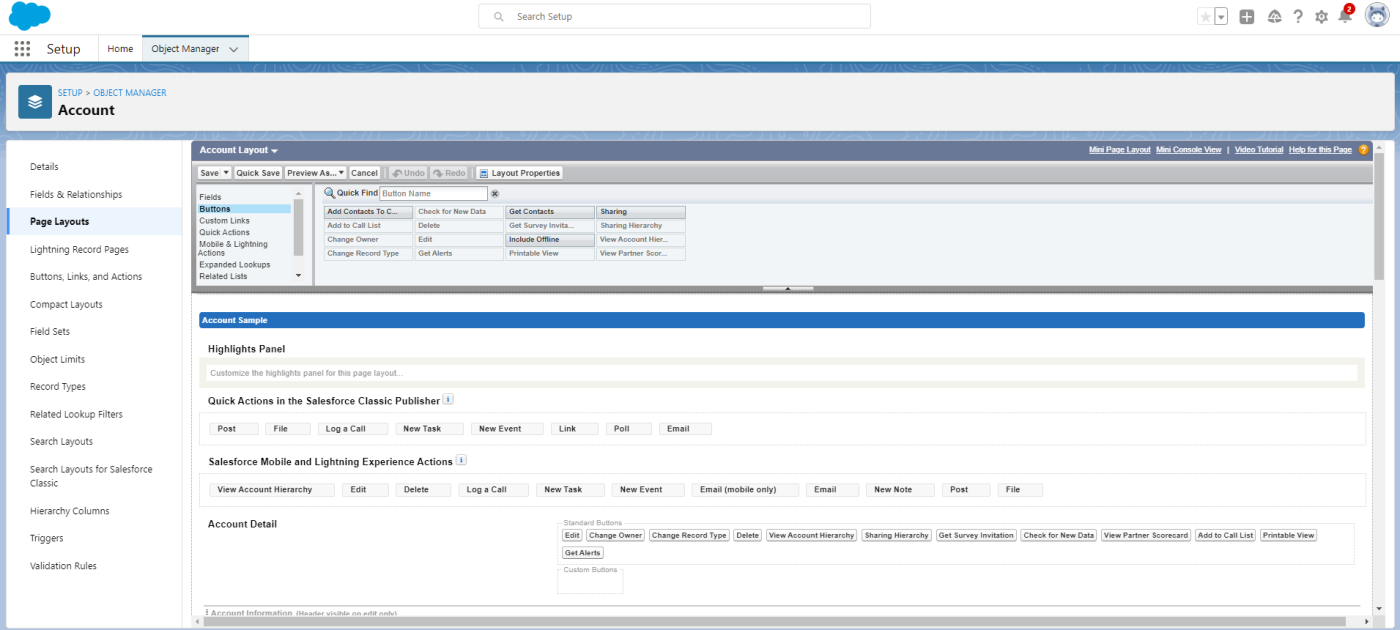
Task: Click Layout Properties toolbar button
Action: (x=520, y=173)
